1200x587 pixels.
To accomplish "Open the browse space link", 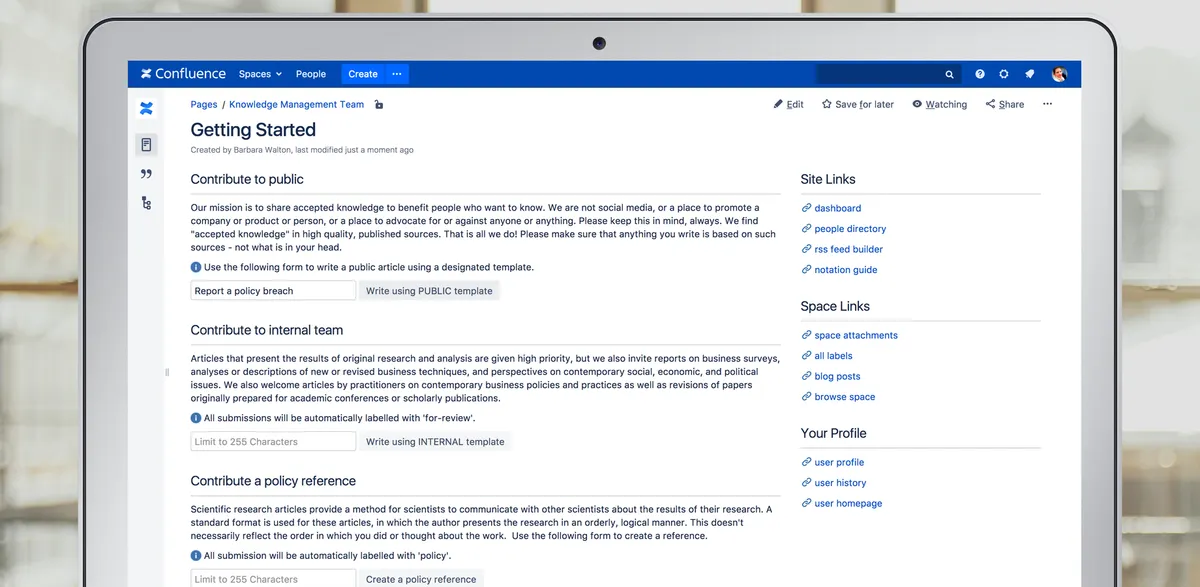I will coord(844,397).
